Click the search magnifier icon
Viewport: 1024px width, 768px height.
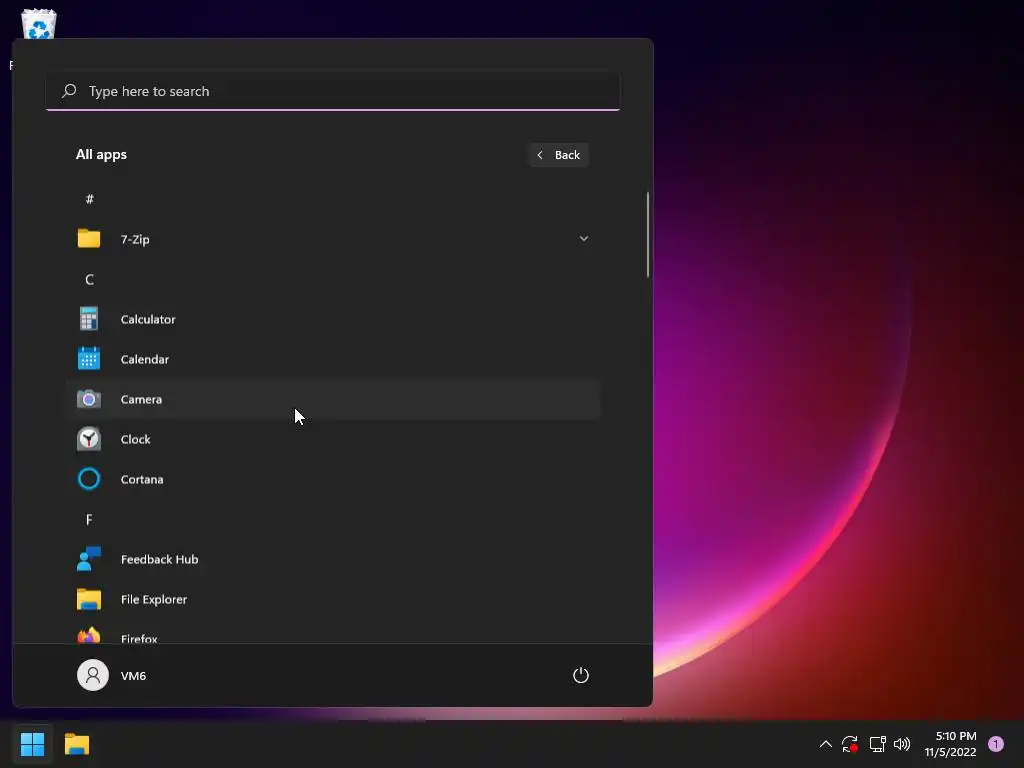[69, 91]
